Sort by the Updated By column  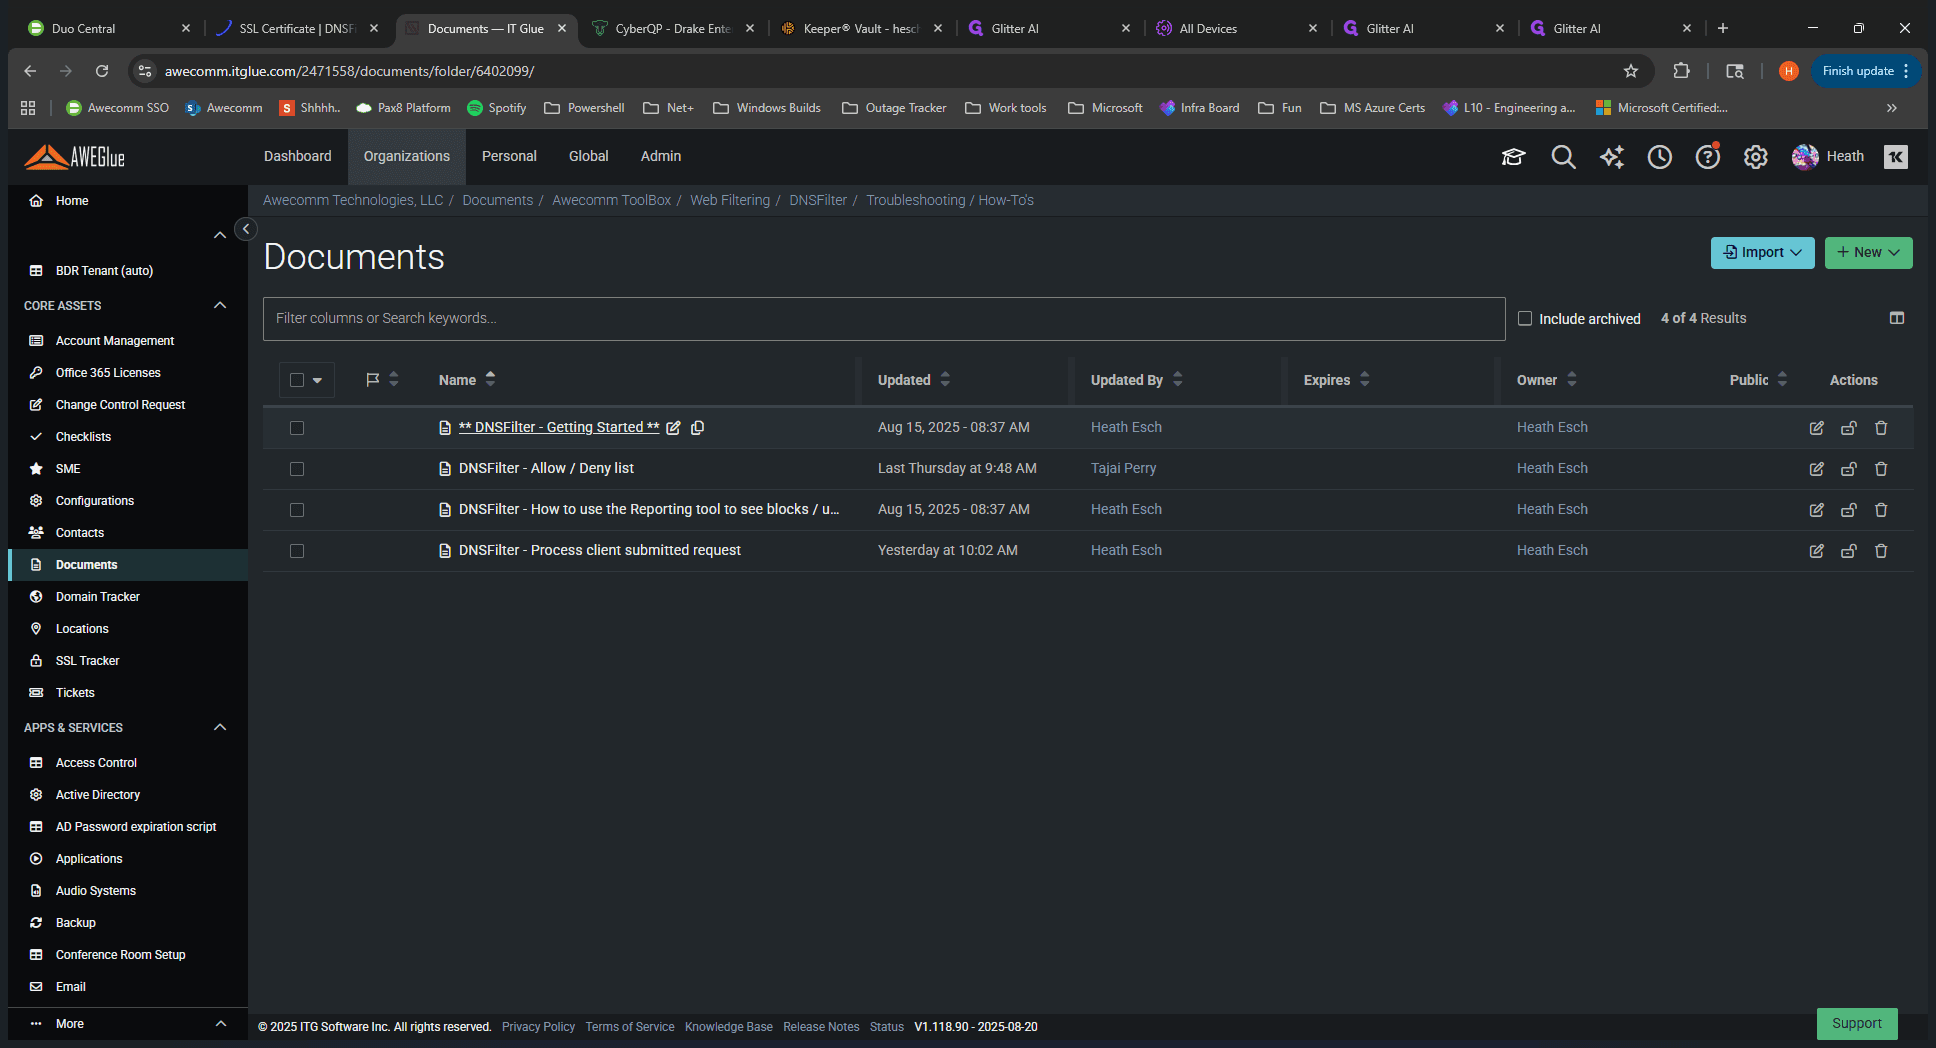pos(1137,380)
